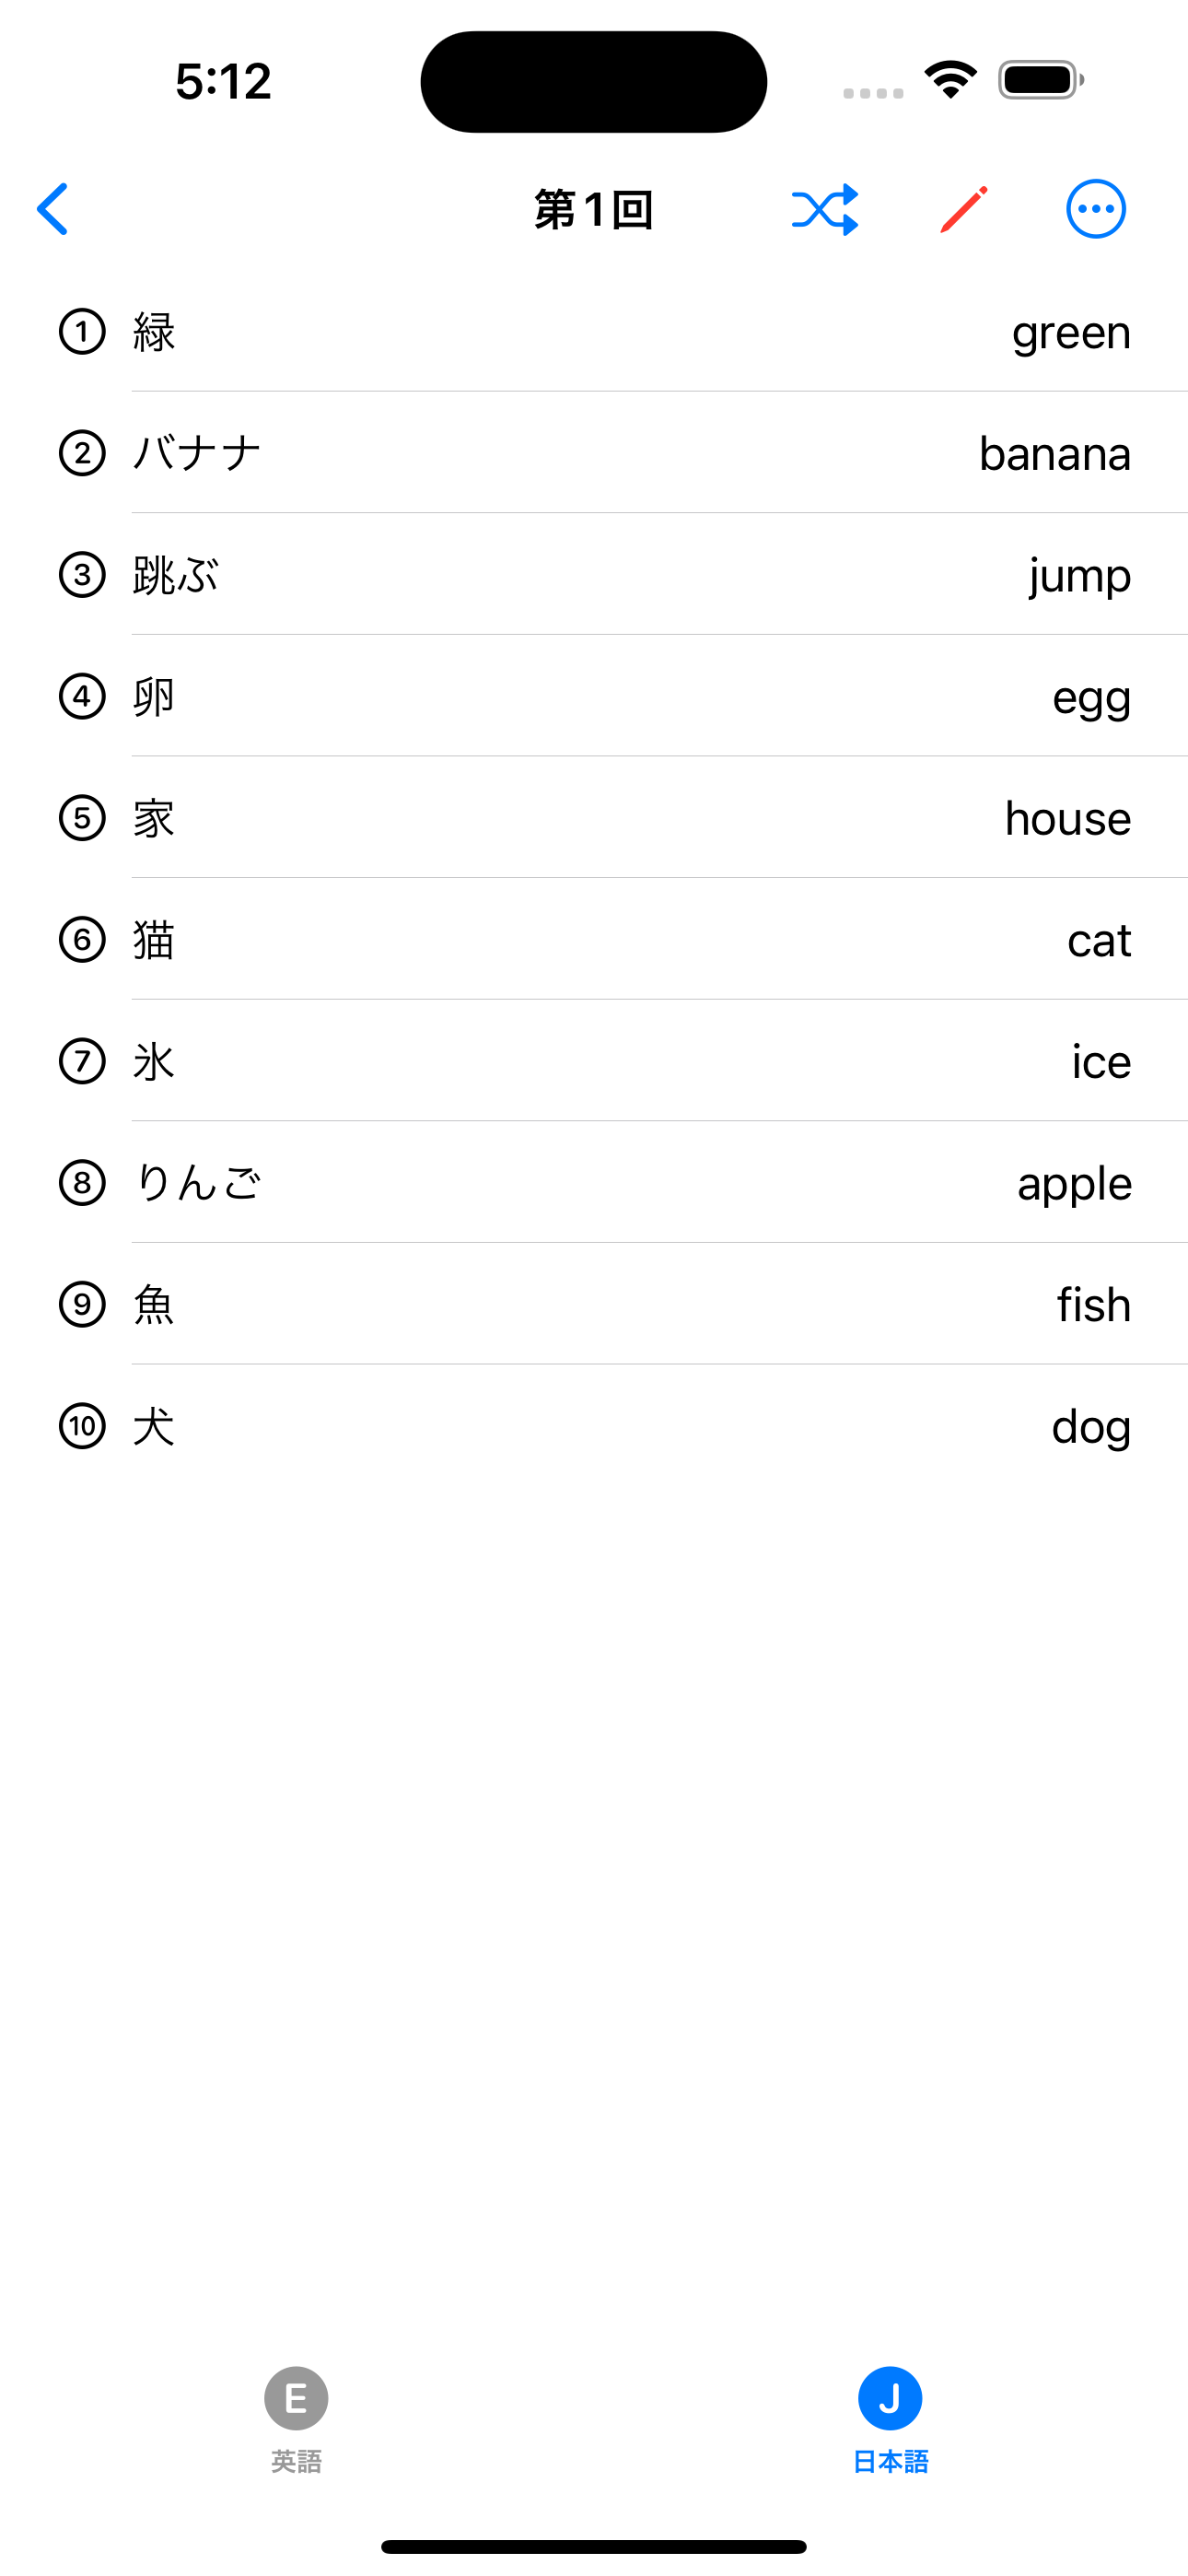
Task: Tap the circled number 5 icon
Action: [x=82, y=818]
